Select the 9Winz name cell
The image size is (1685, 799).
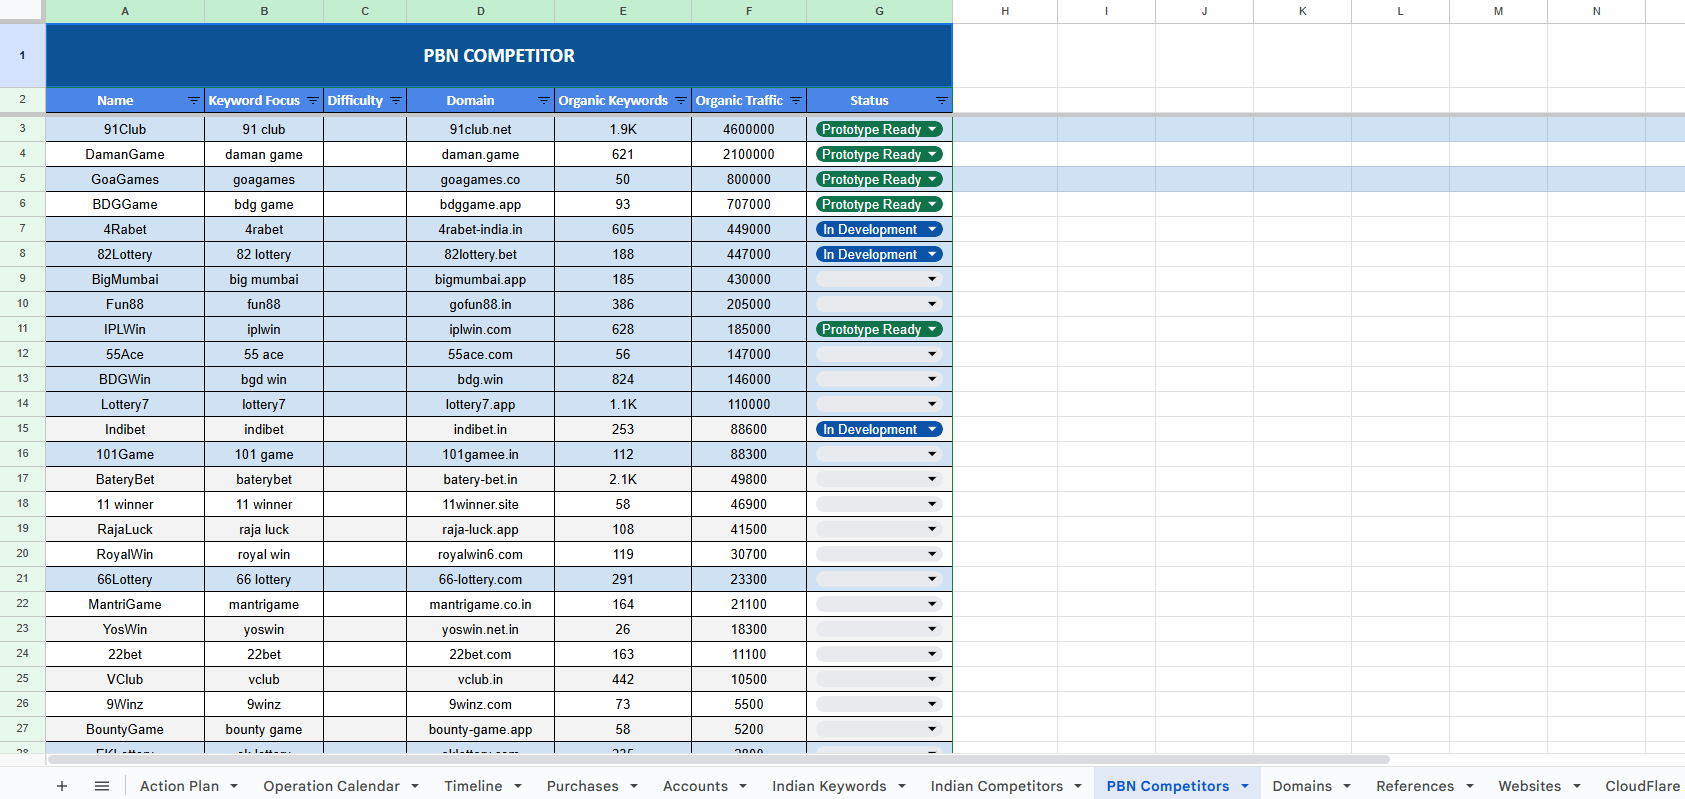pyautogui.click(x=125, y=704)
